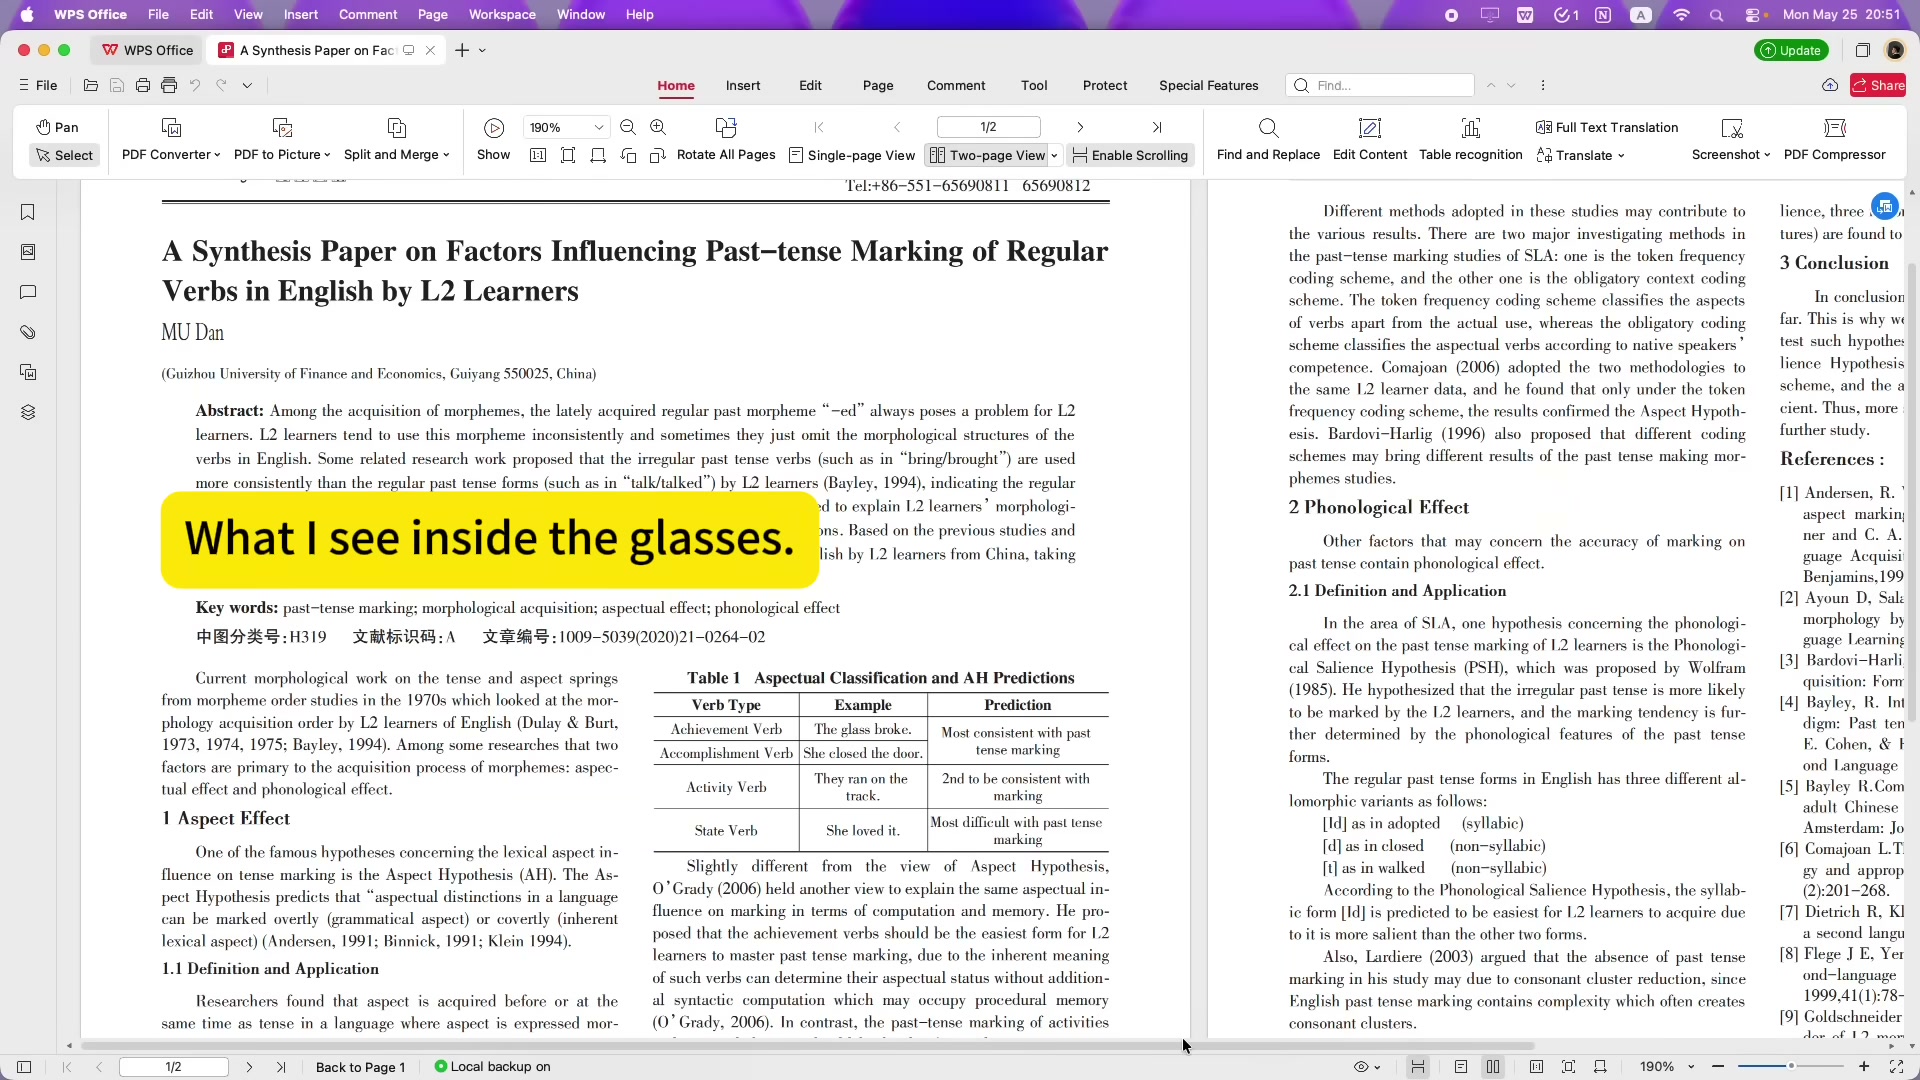The image size is (1920, 1080).
Task: Start Full Text Translation
Action: pyautogui.click(x=1607, y=128)
